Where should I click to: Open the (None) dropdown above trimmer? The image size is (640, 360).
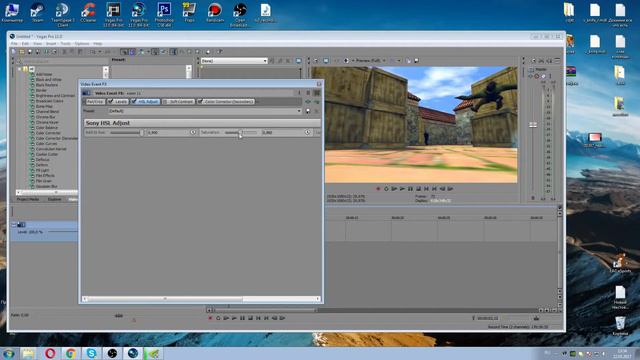pyautogui.click(x=234, y=61)
